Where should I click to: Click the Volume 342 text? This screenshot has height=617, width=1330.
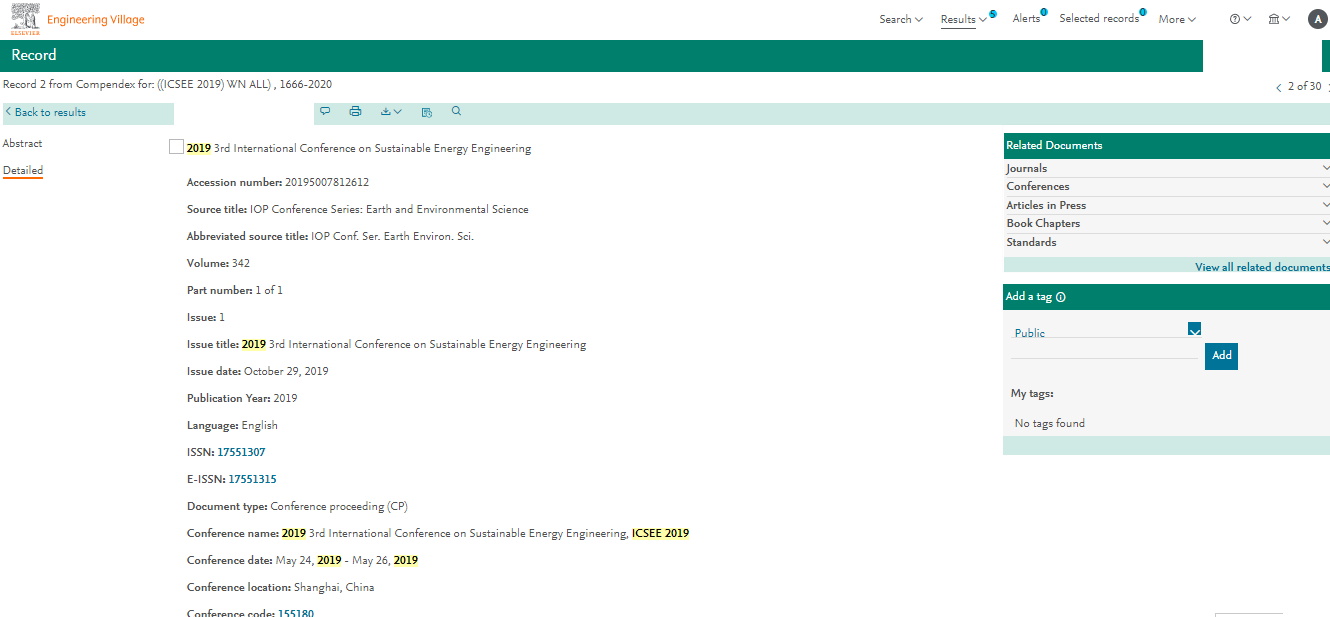pyautogui.click(x=218, y=263)
